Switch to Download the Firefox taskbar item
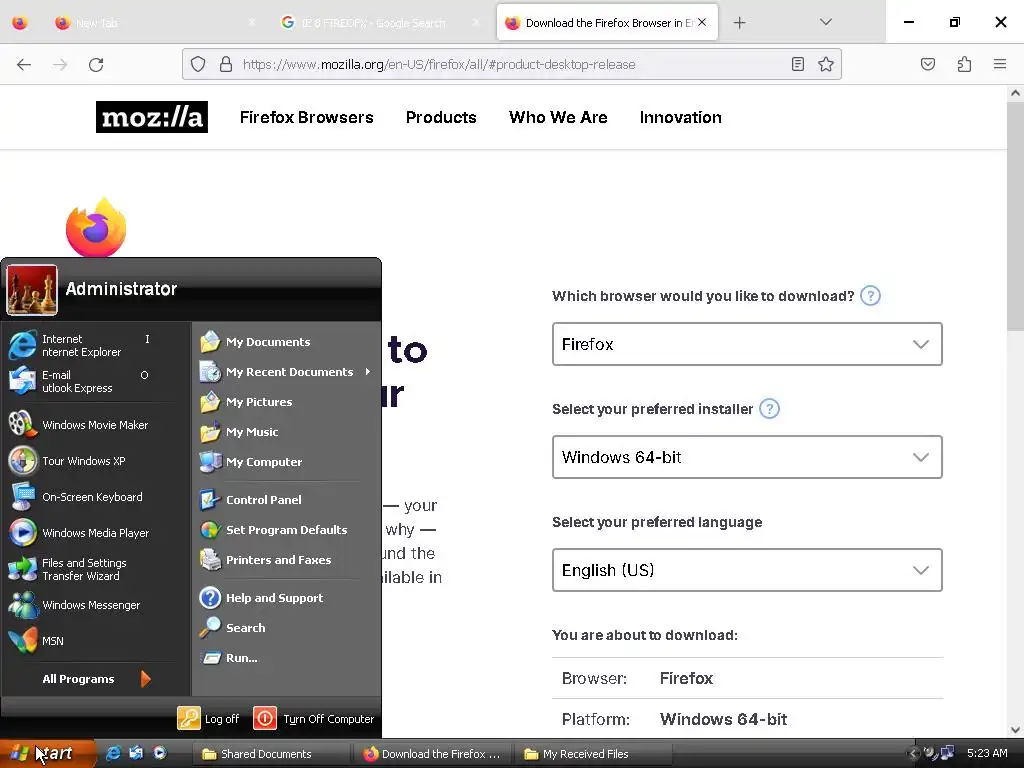 [433, 754]
